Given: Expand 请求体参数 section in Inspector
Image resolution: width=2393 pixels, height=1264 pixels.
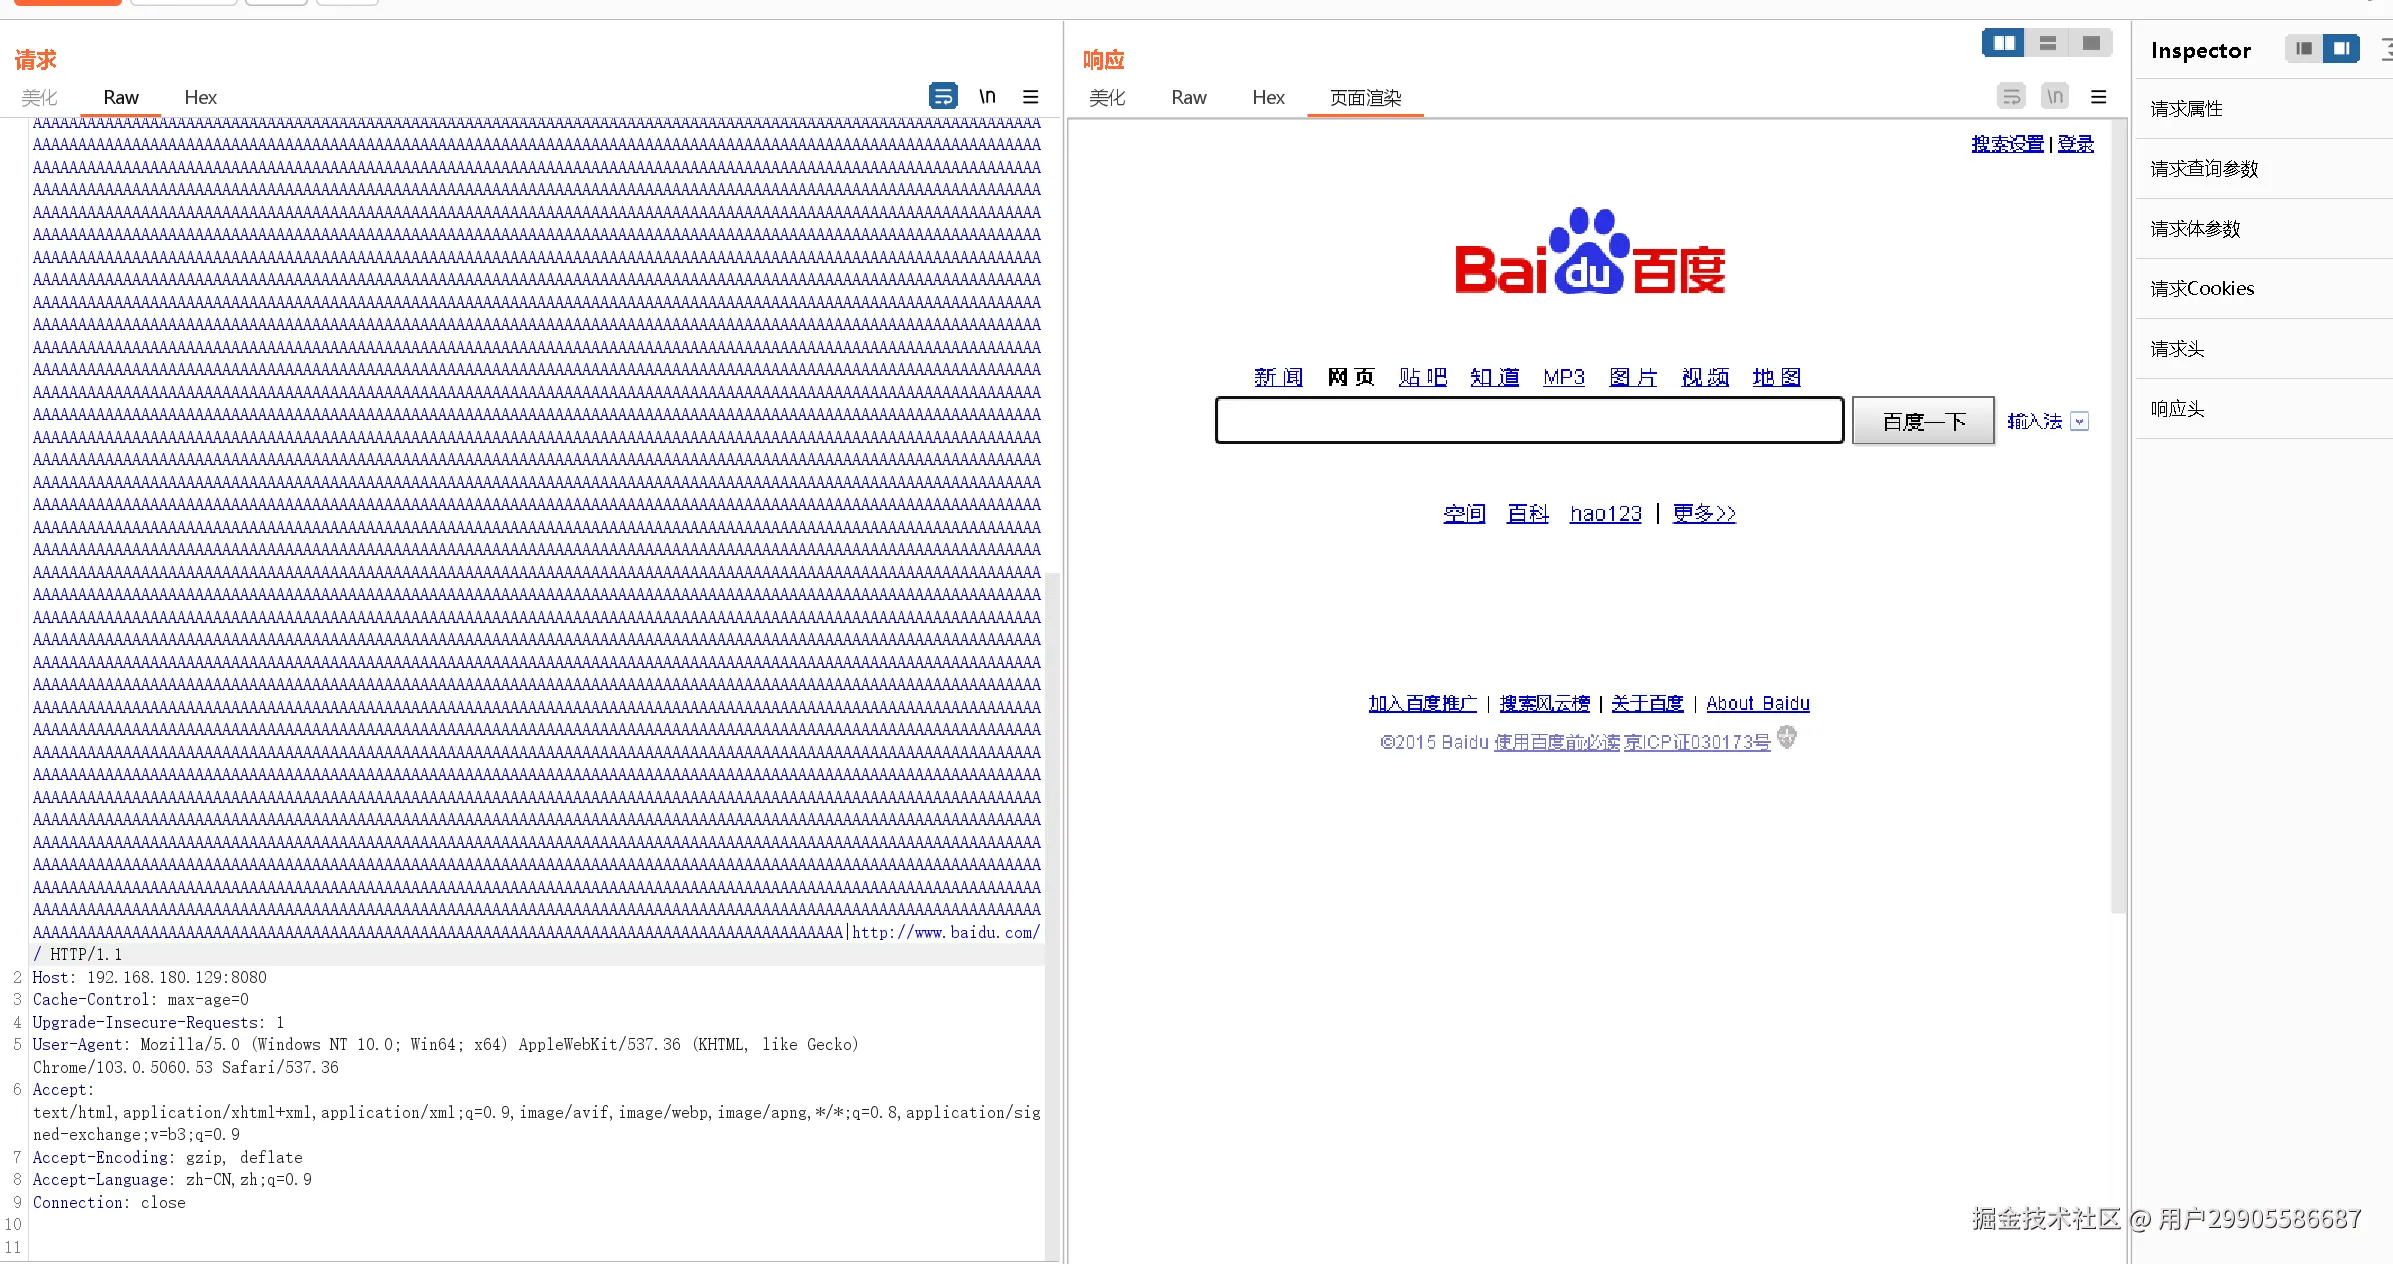Looking at the screenshot, I should pos(2264,228).
